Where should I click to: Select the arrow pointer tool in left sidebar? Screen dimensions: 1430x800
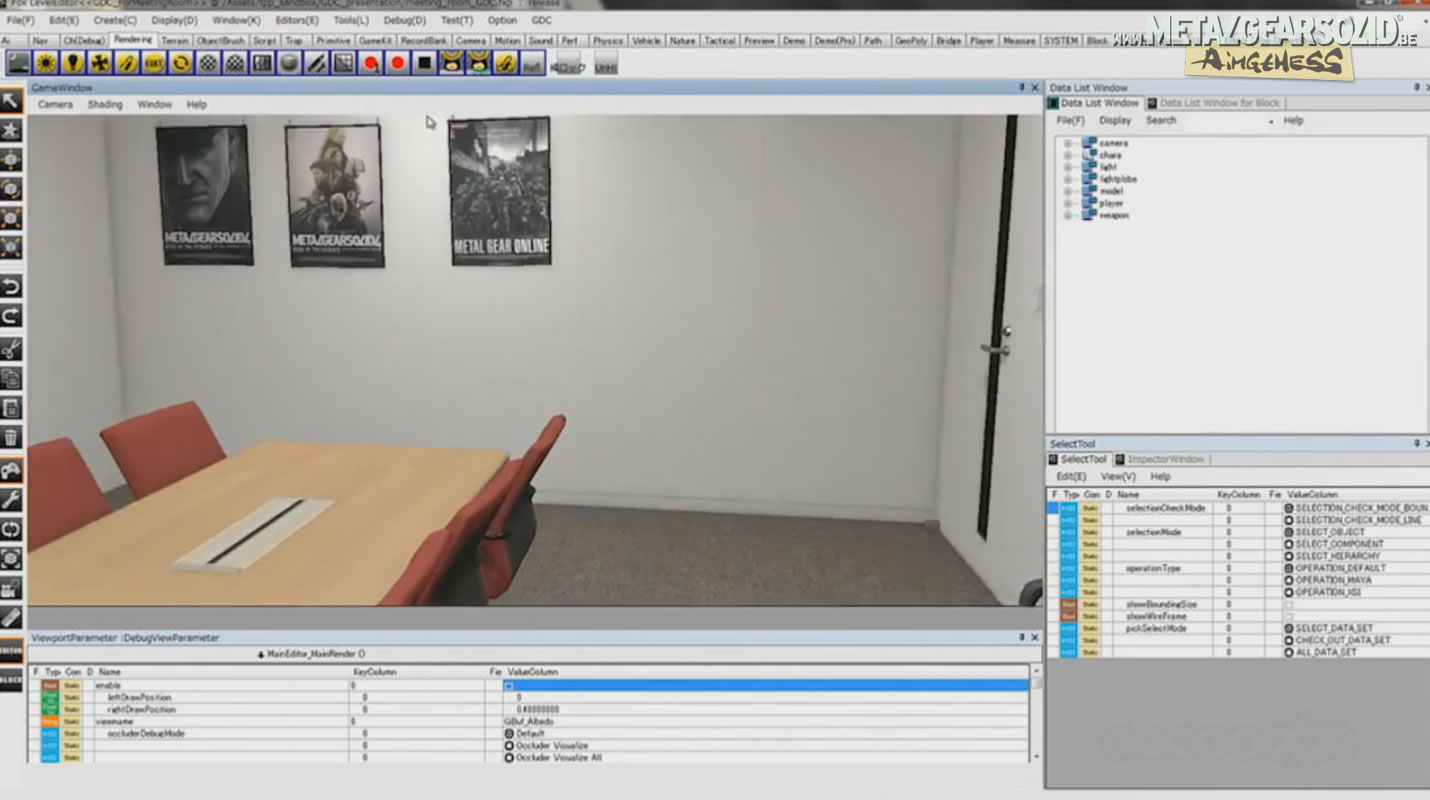(11, 100)
